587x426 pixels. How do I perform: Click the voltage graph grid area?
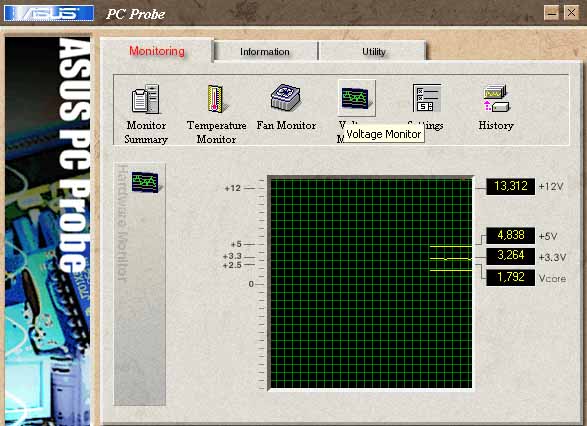tap(371, 283)
